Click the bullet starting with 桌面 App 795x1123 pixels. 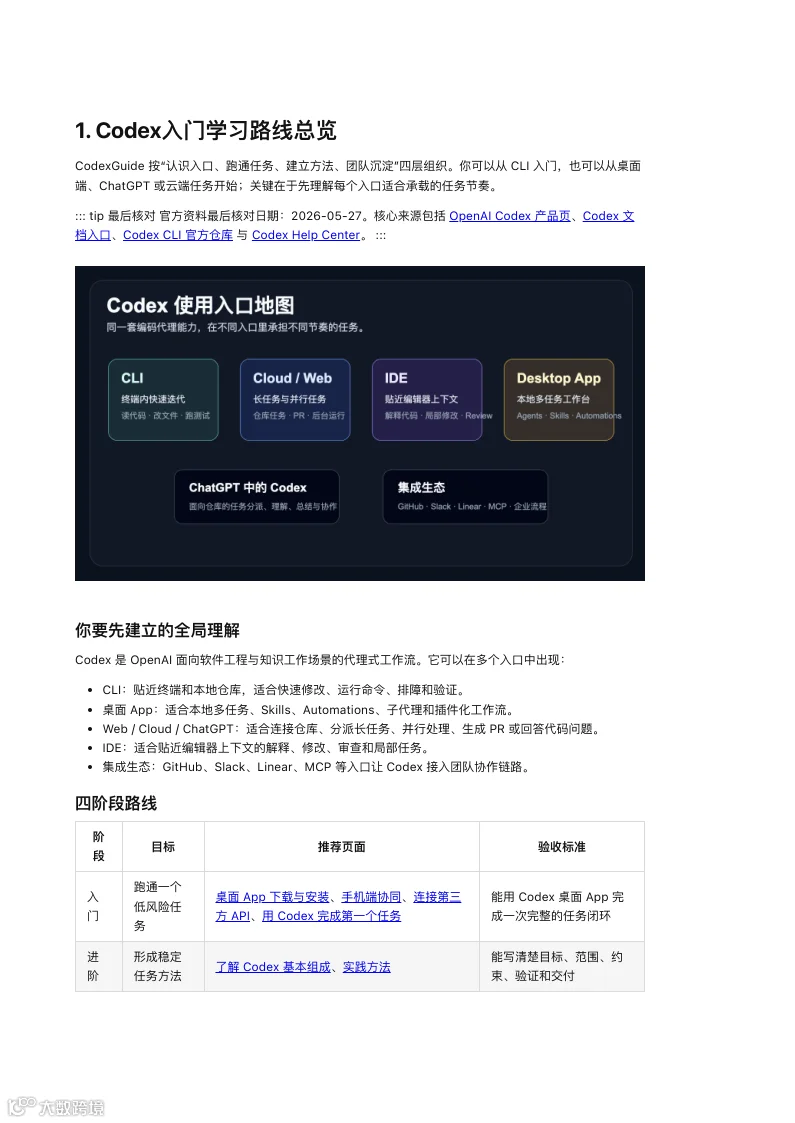point(309,710)
